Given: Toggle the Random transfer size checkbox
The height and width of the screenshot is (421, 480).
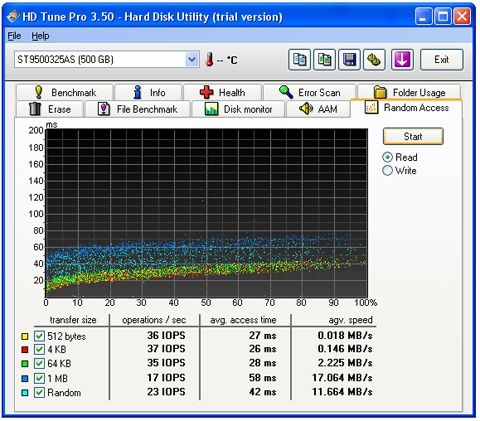Looking at the screenshot, I should pyautogui.click(x=39, y=392).
